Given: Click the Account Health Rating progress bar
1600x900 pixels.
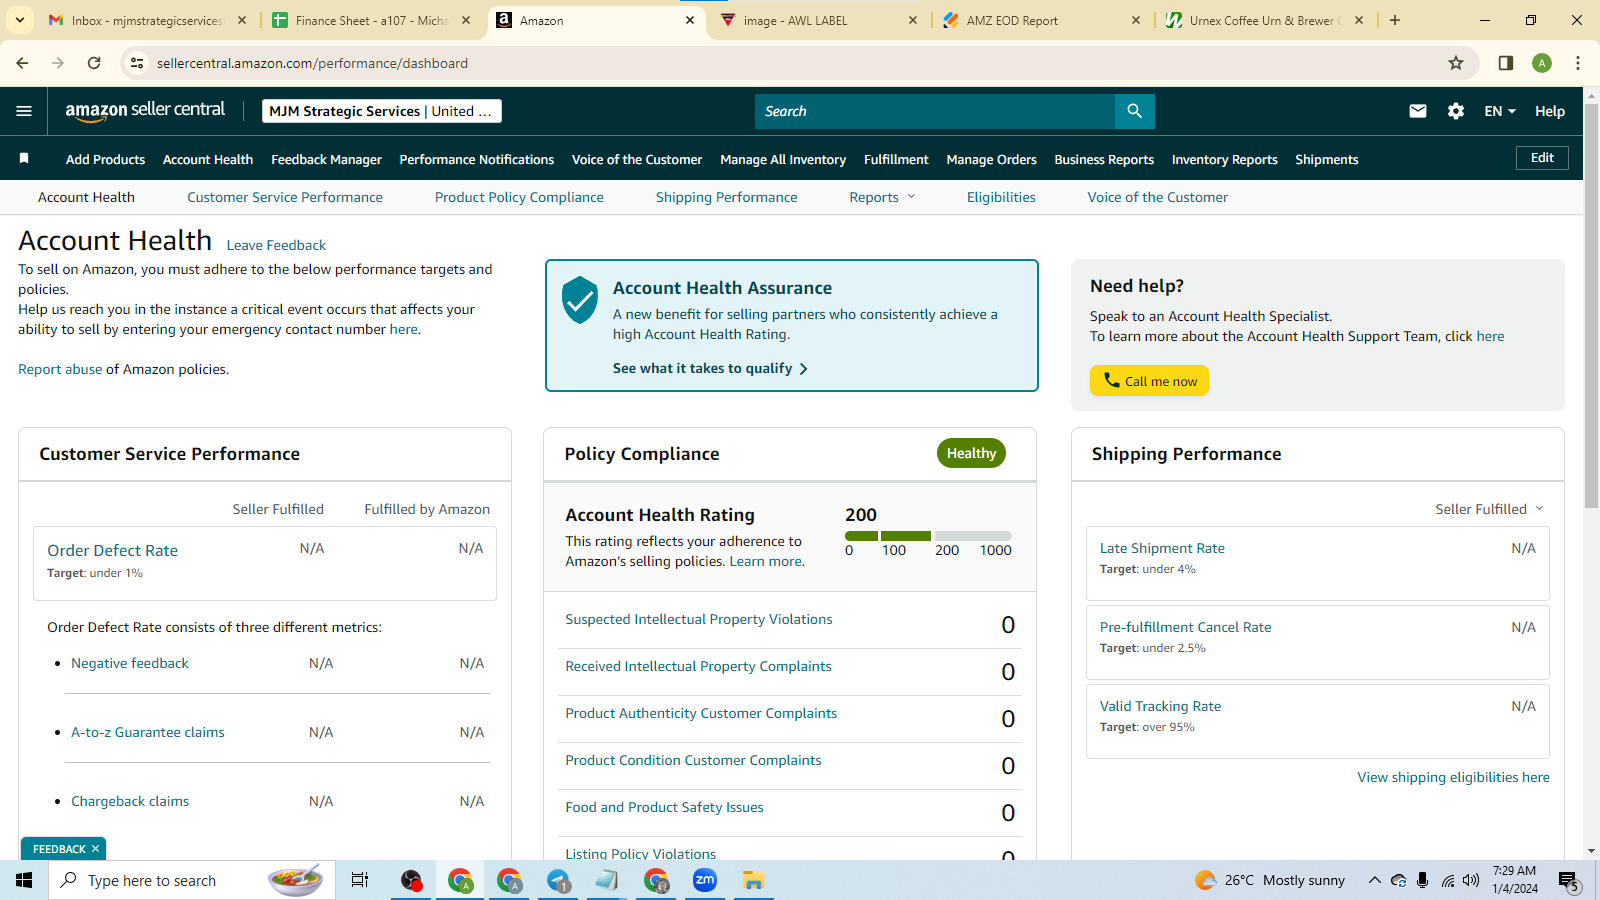Looking at the screenshot, I should (928, 536).
